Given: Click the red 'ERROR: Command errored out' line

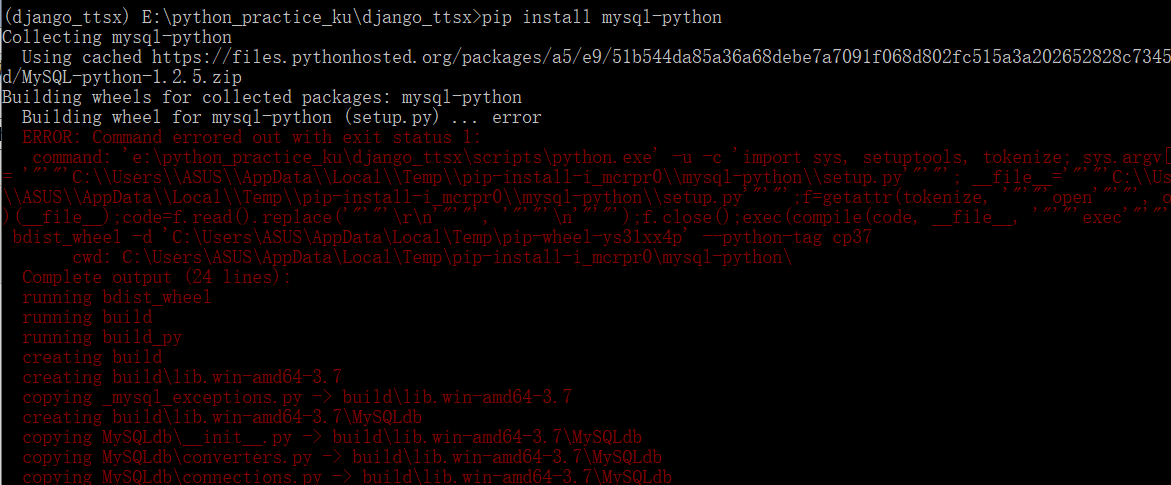Looking at the screenshot, I should pyautogui.click(x=252, y=138).
